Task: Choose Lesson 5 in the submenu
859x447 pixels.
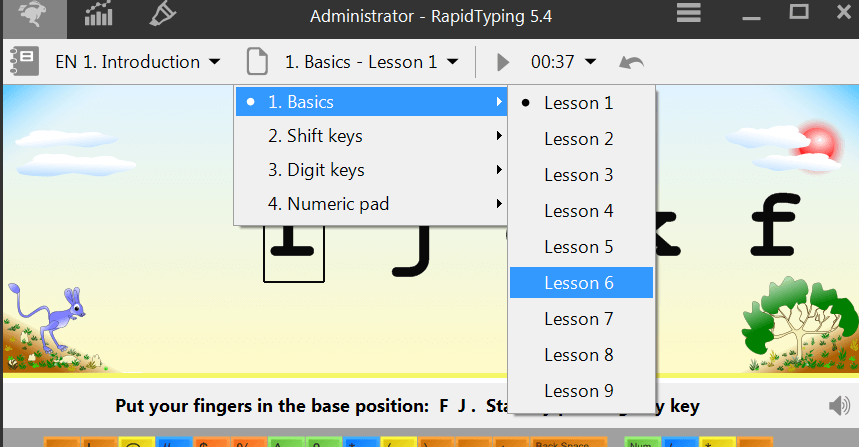Action: tap(581, 247)
